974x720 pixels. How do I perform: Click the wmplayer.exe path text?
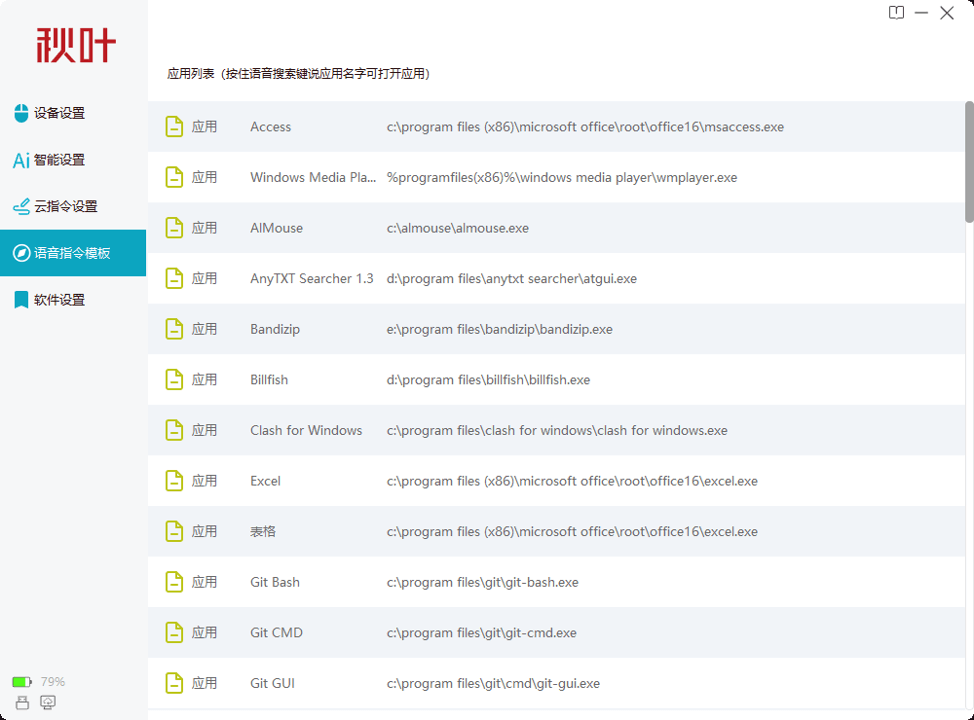pos(562,177)
